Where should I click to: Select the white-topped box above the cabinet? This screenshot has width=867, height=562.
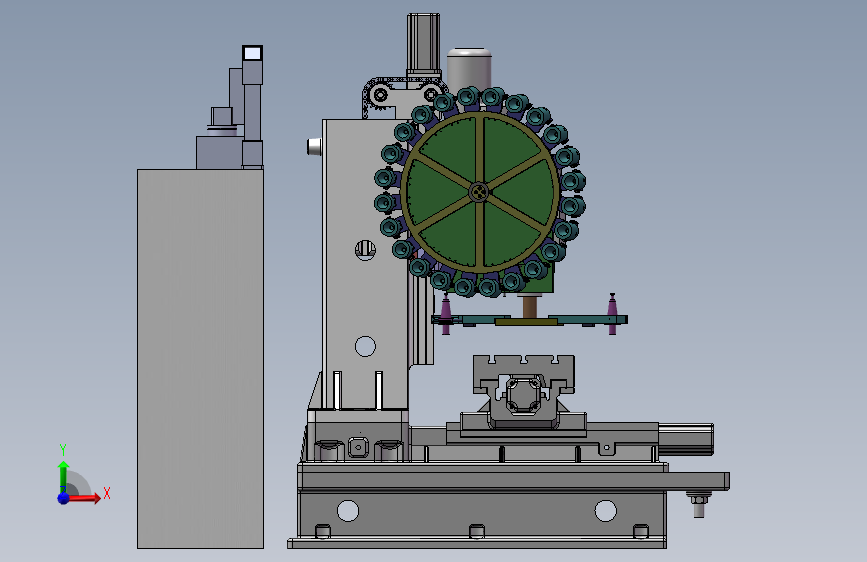(x=252, y=54)
